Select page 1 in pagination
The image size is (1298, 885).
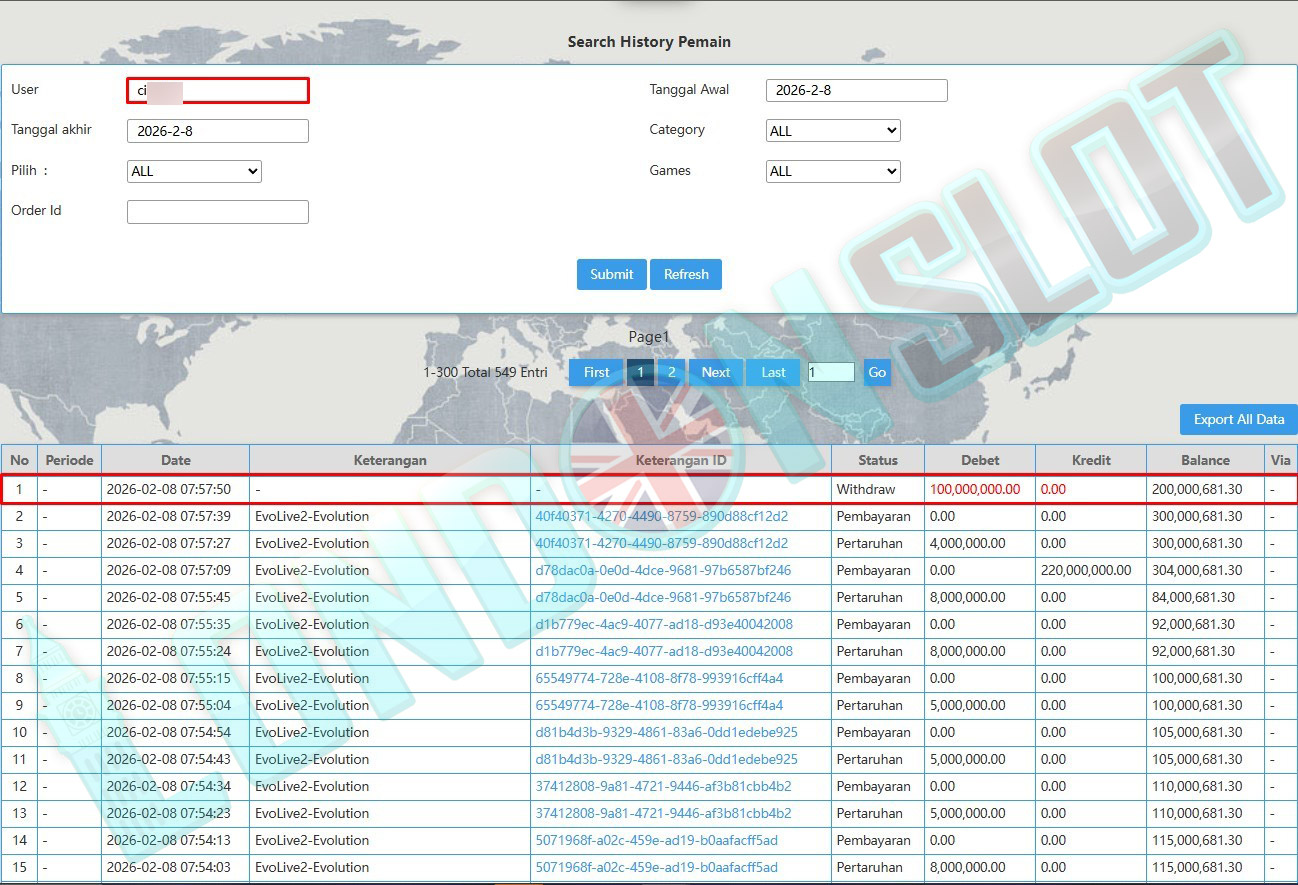pyautogui.click(x=640, y=372)
